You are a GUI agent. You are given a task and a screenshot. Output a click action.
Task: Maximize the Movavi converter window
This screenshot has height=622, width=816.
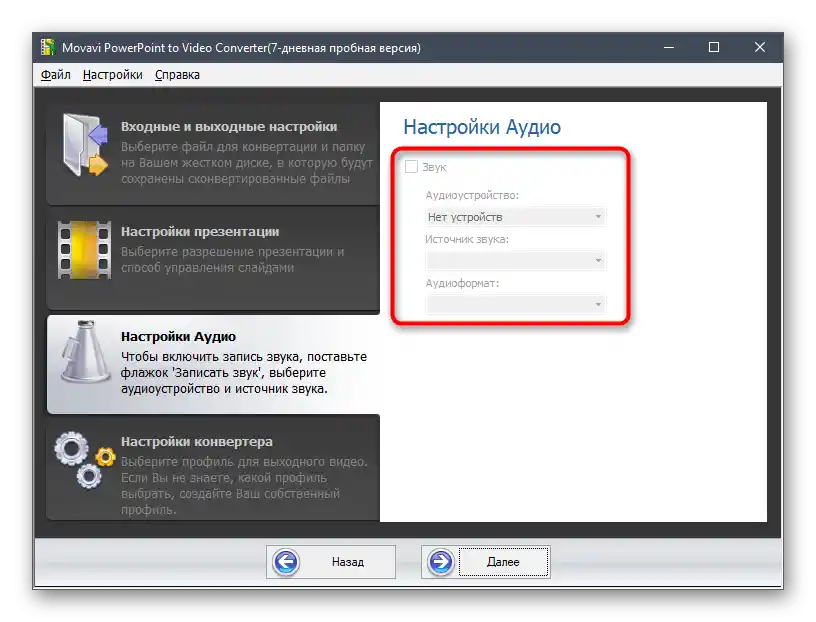[x=714, y=47]
